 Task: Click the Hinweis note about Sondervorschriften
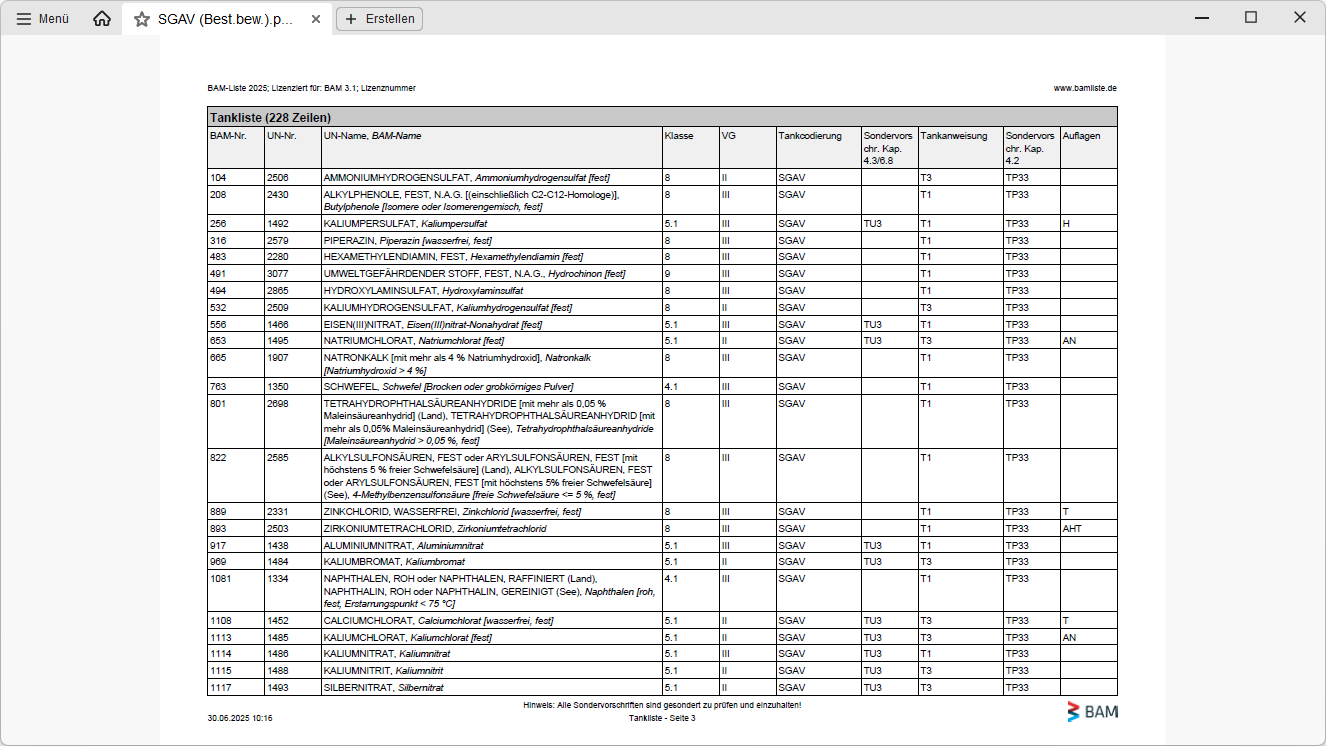pos(662,705)
